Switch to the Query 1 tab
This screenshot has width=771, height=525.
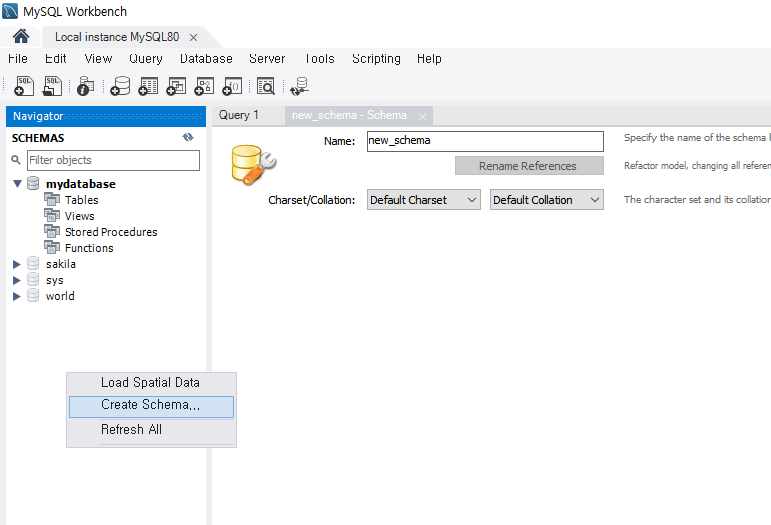tap(238, 115)
